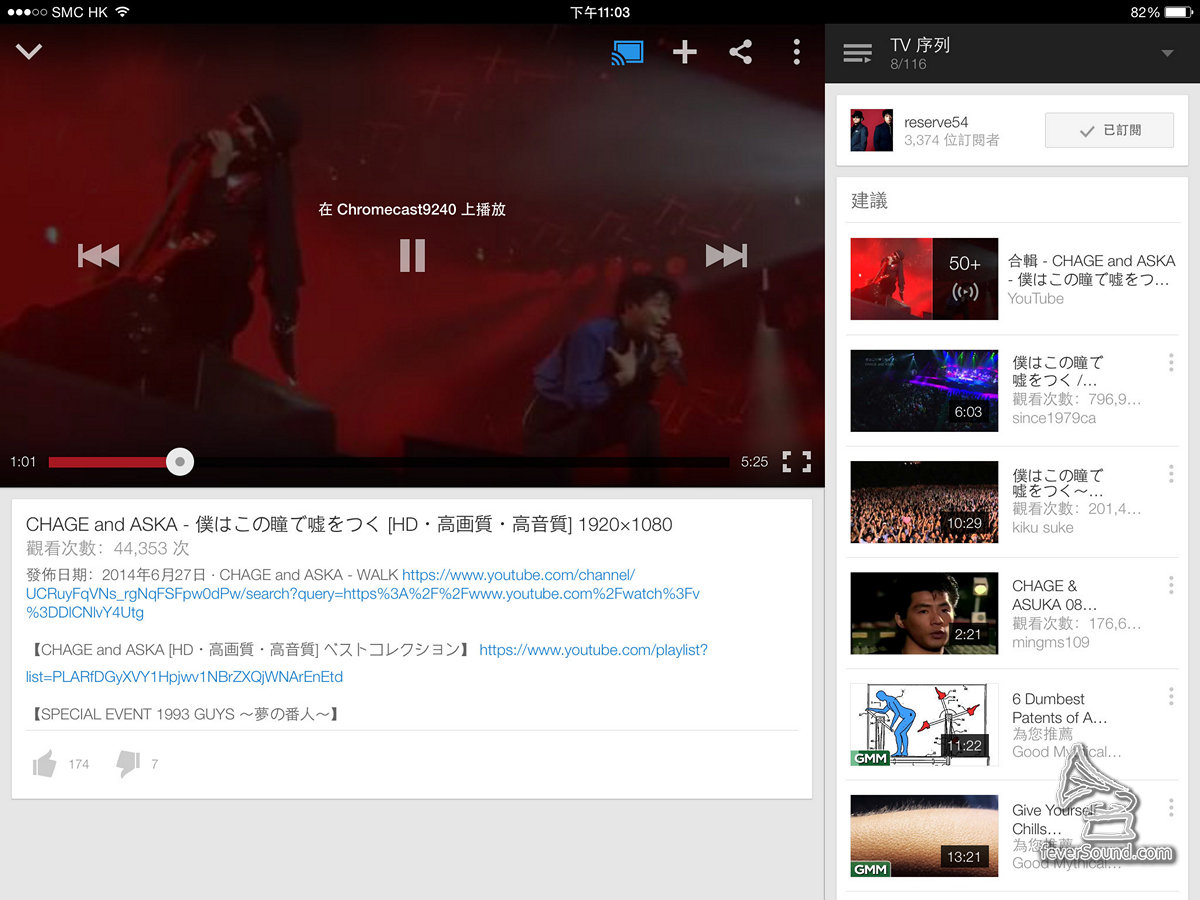Tap the 在 Chromecast9240 上播放 status text
This screenshot has height=900, width=1200.
(412, 209)
